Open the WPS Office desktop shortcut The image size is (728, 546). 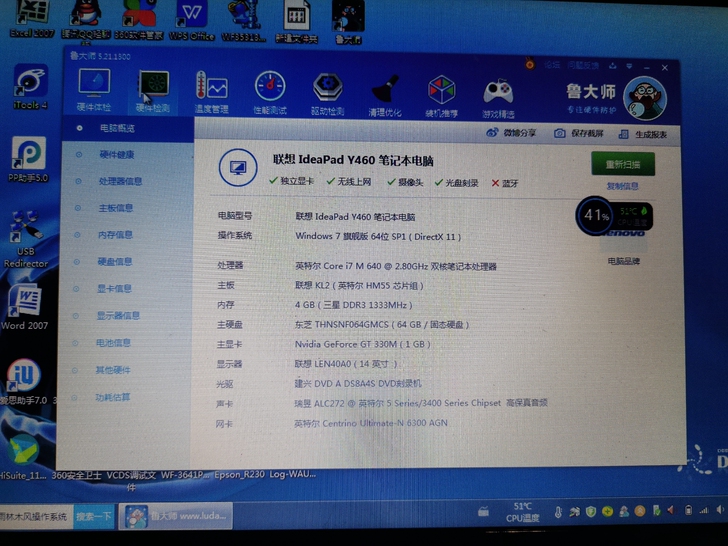point(191,20)
